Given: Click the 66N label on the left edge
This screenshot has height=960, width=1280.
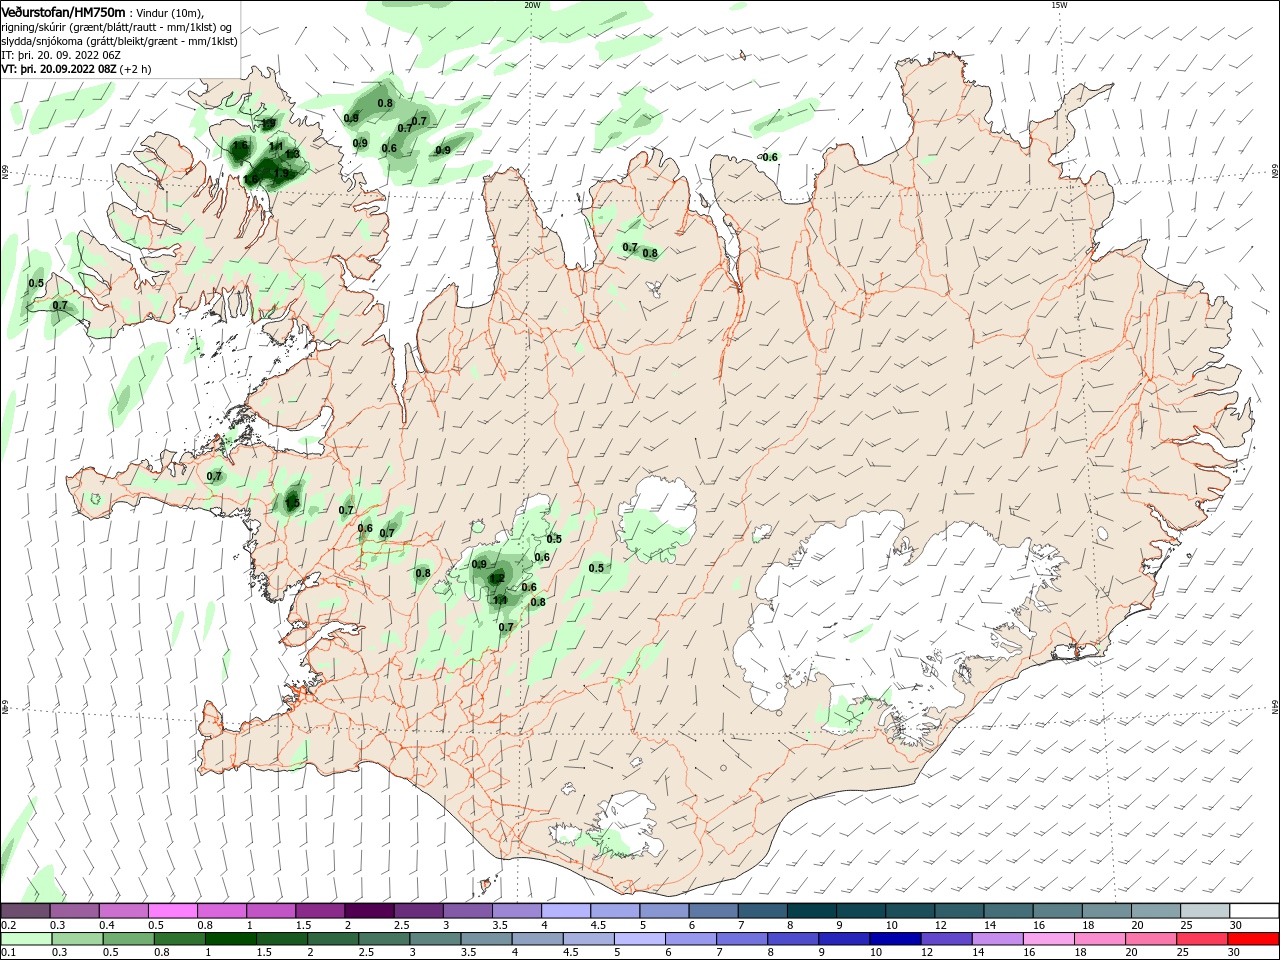Looking at the screenshot, I should (5, 172).
